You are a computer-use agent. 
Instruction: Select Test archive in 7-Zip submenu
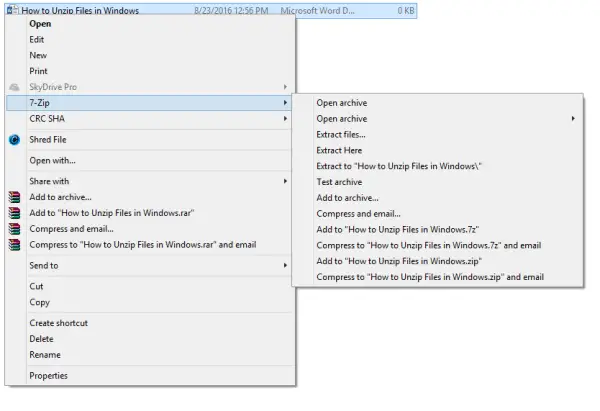[x=438, y=182]
